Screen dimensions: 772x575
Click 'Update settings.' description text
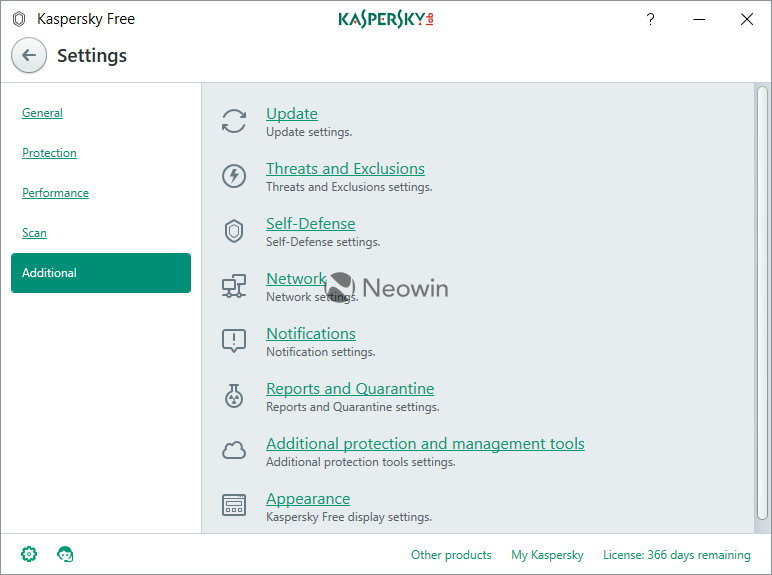309,132
